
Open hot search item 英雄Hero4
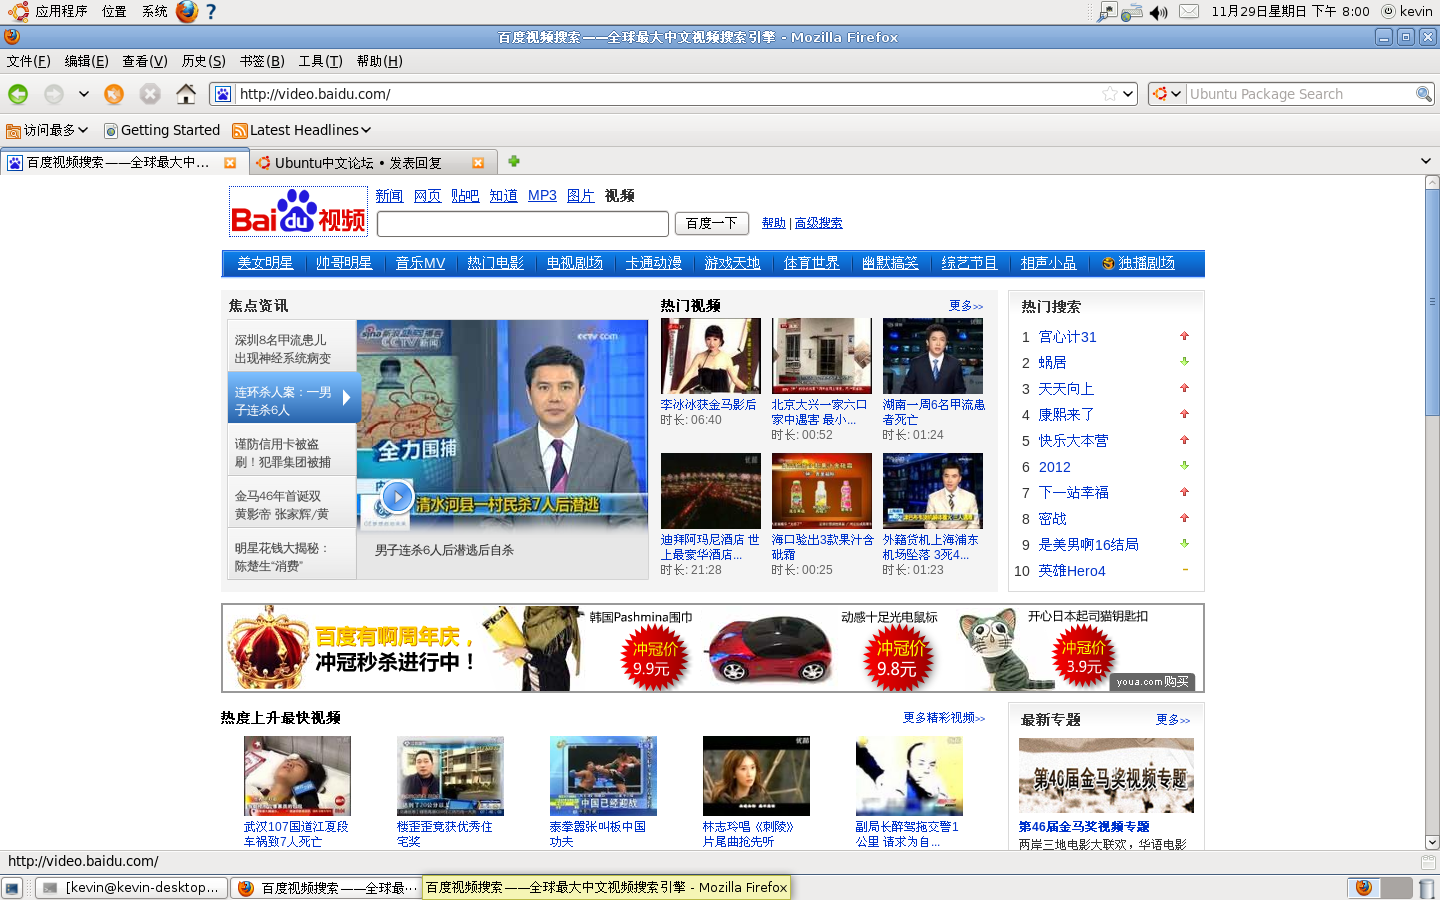point(1072,571)
